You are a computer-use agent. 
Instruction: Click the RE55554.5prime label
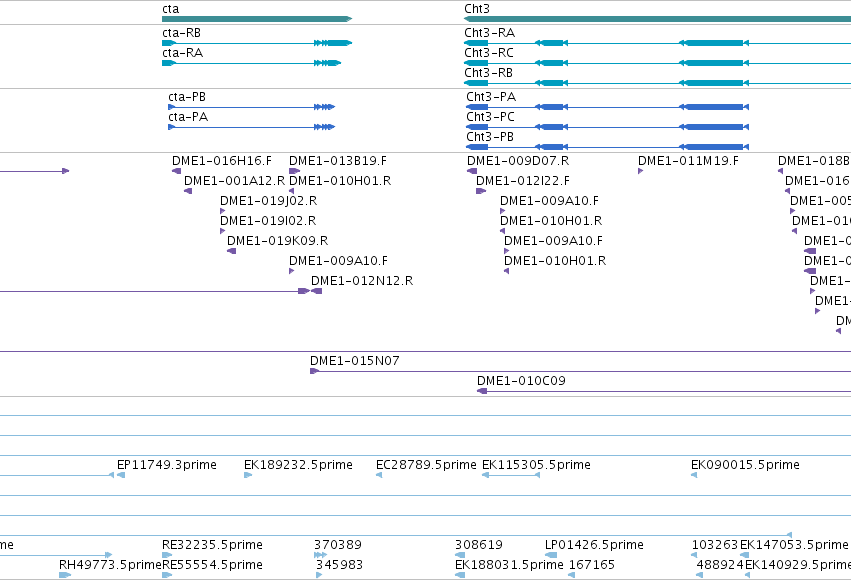212,565
